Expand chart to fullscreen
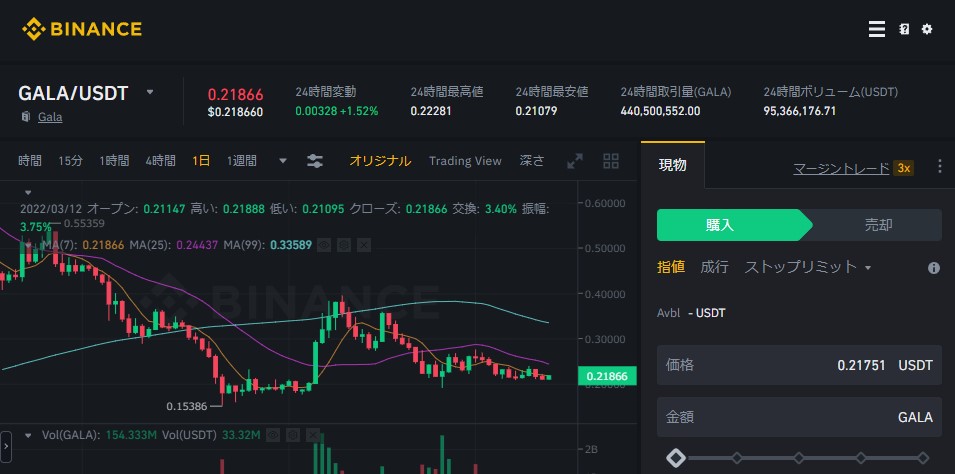Viewport: 955px width, 474px height. click(x=574, y=161)
